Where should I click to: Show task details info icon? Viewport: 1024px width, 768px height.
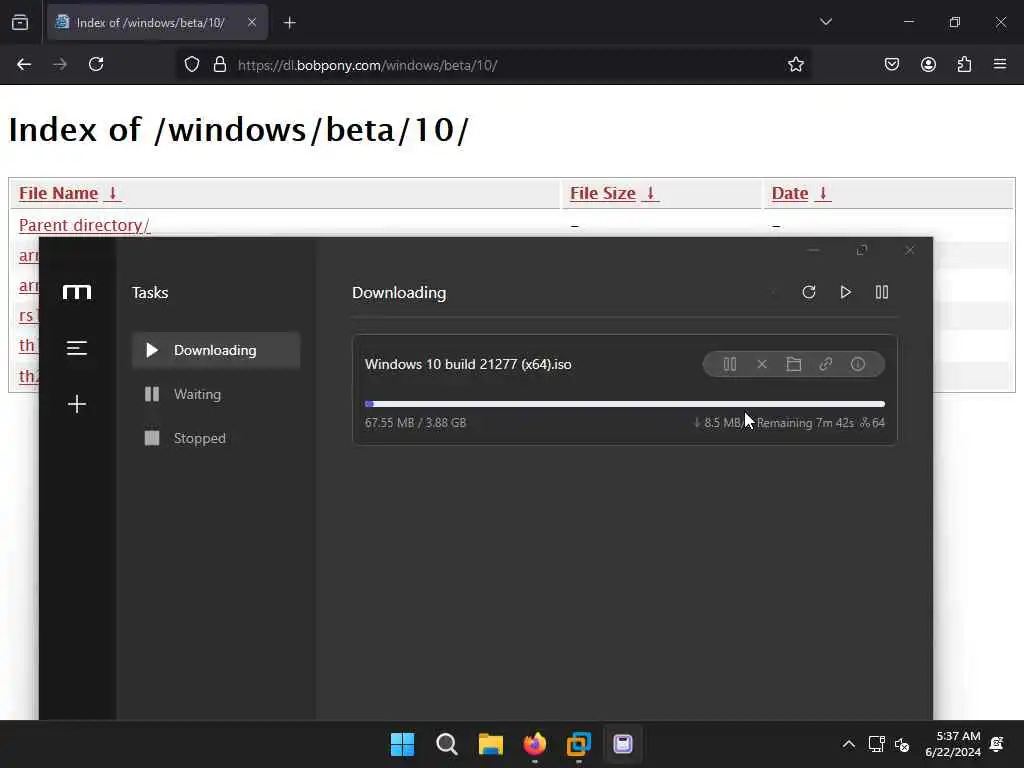pyautogui.click(x=858, y=364)
